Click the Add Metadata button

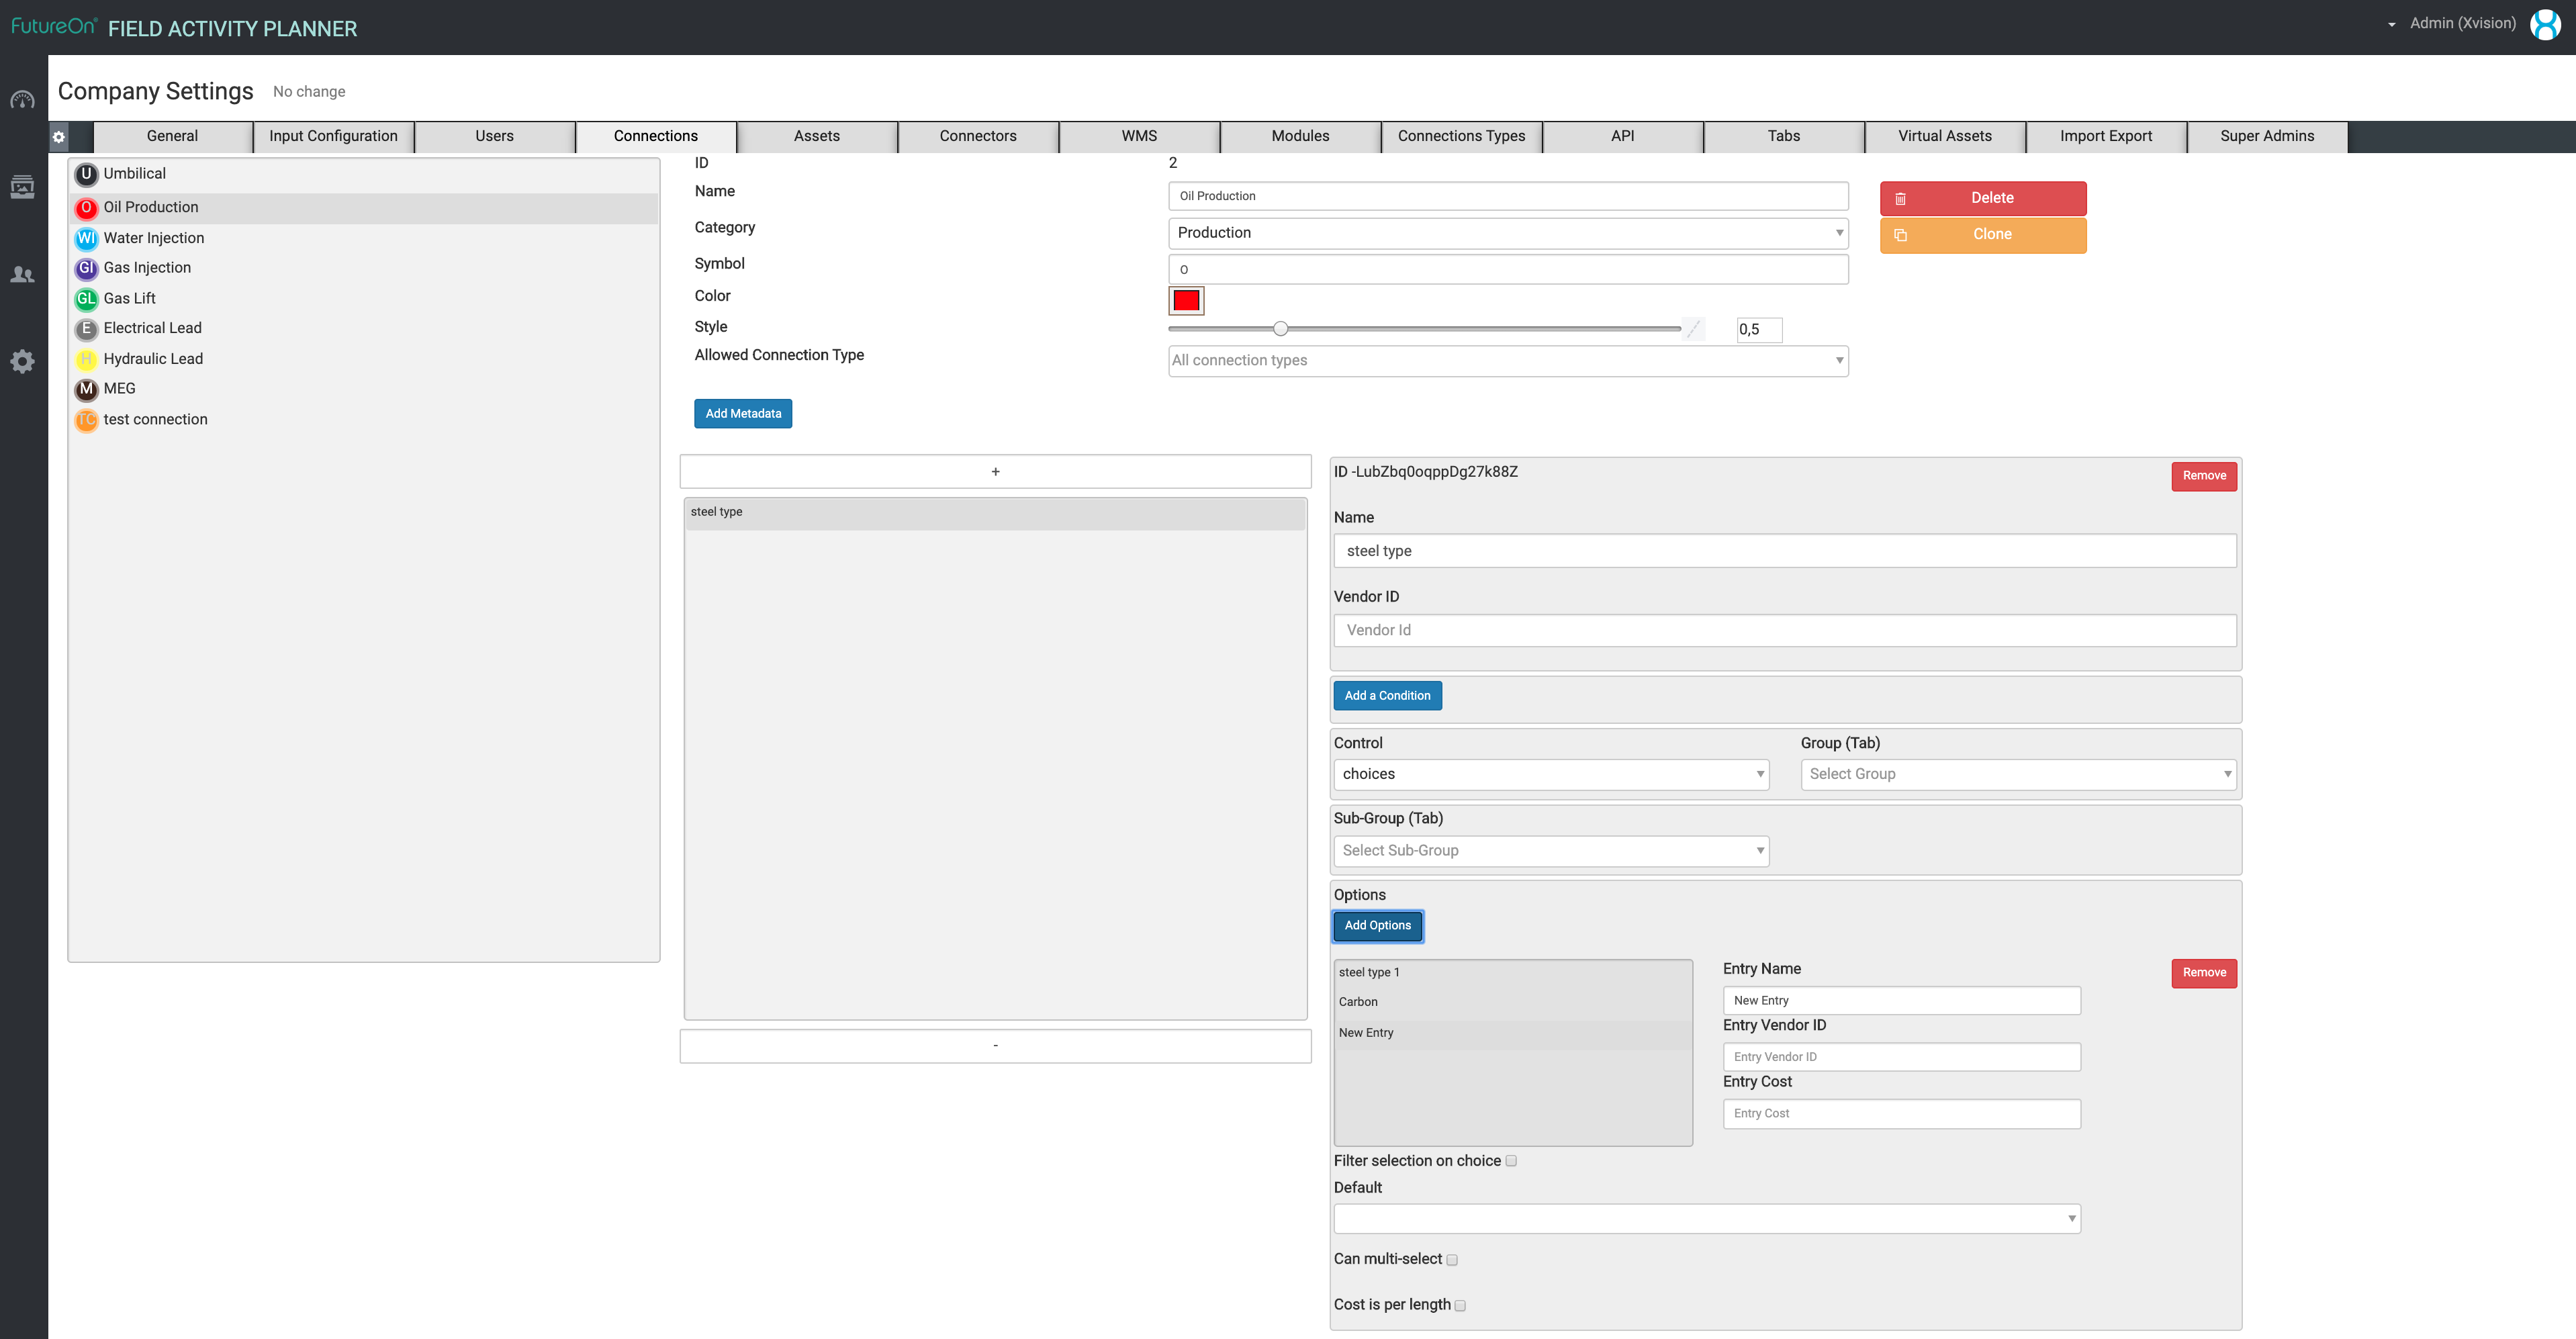(743, 413)
